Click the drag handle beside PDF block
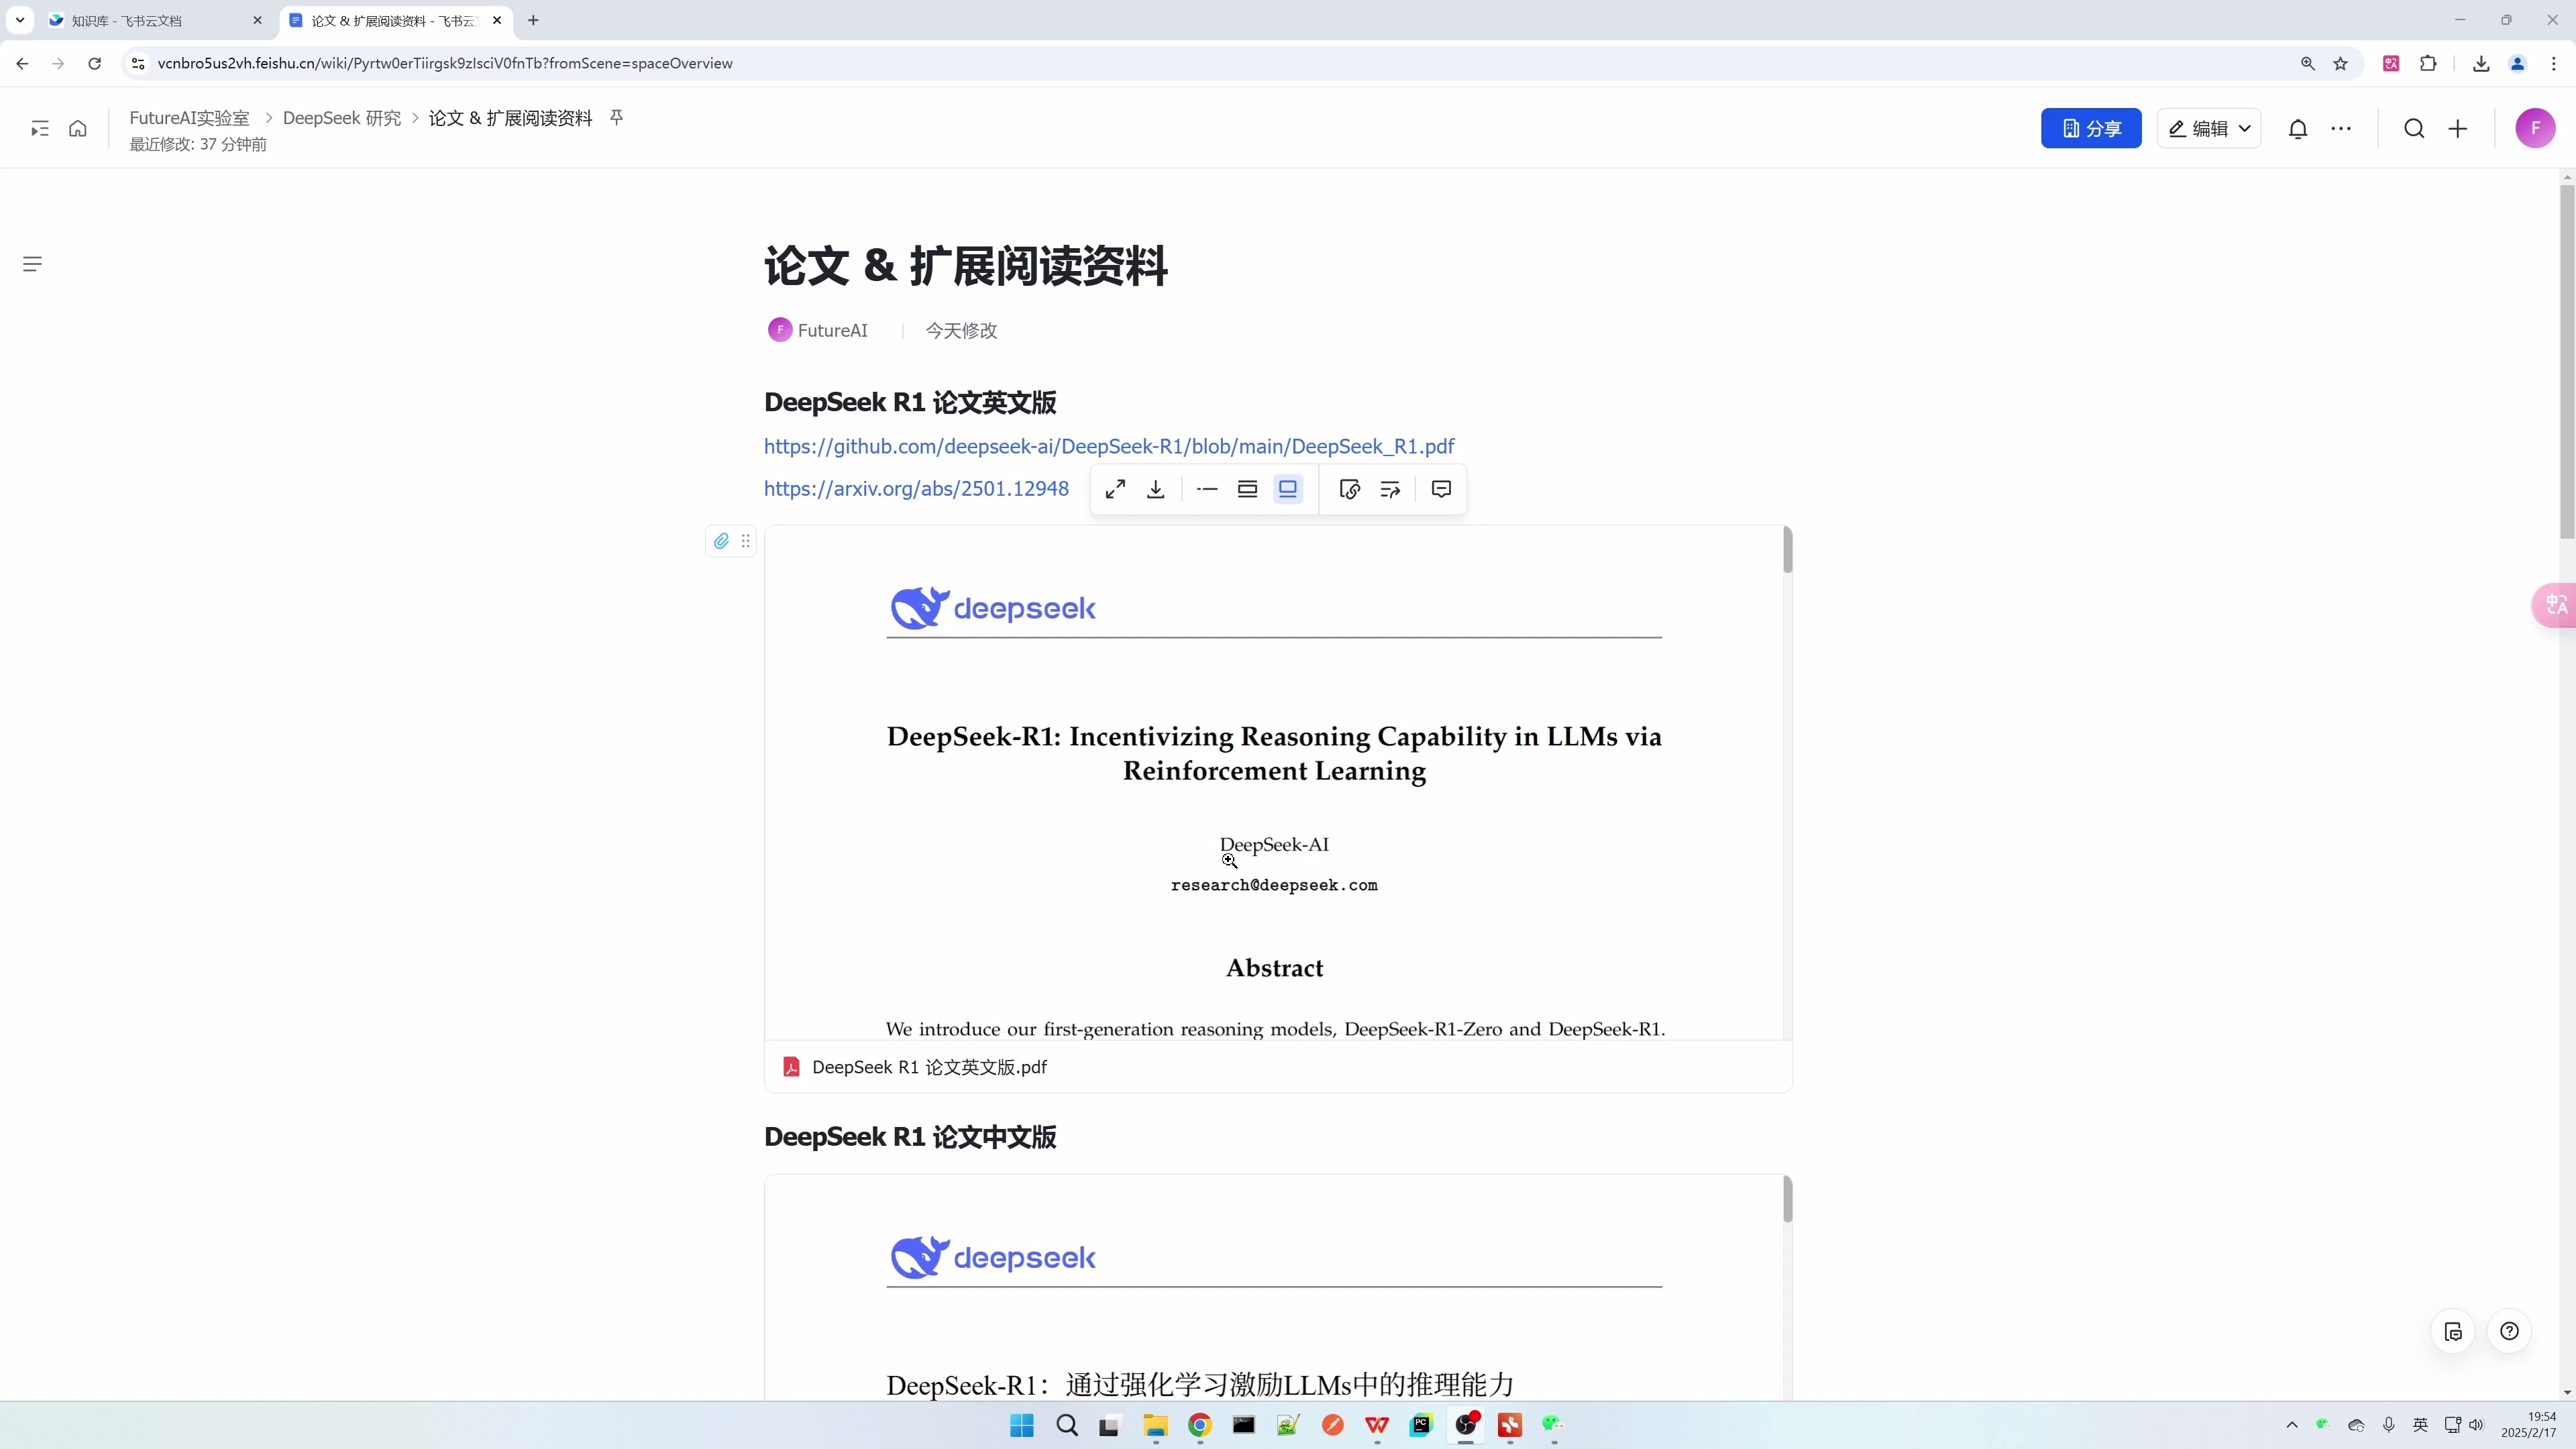This screenshot has width=2576, height=1449. (745, 541)
